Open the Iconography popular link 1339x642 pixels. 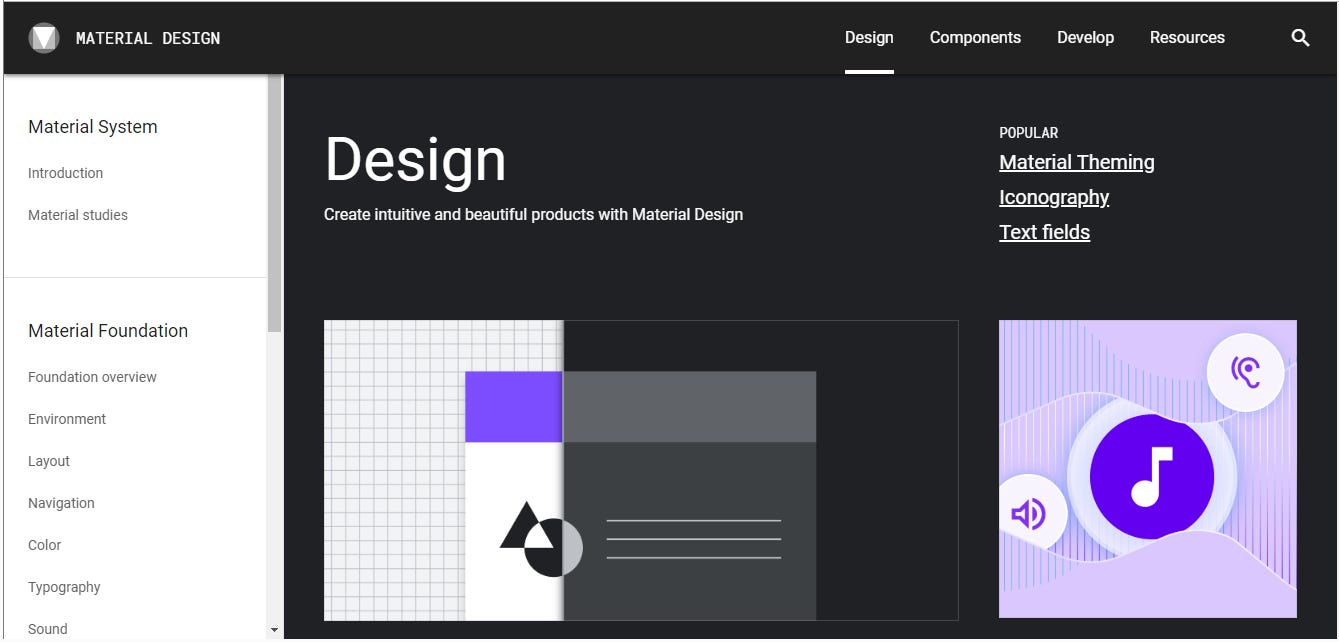tap(1054, 197)
